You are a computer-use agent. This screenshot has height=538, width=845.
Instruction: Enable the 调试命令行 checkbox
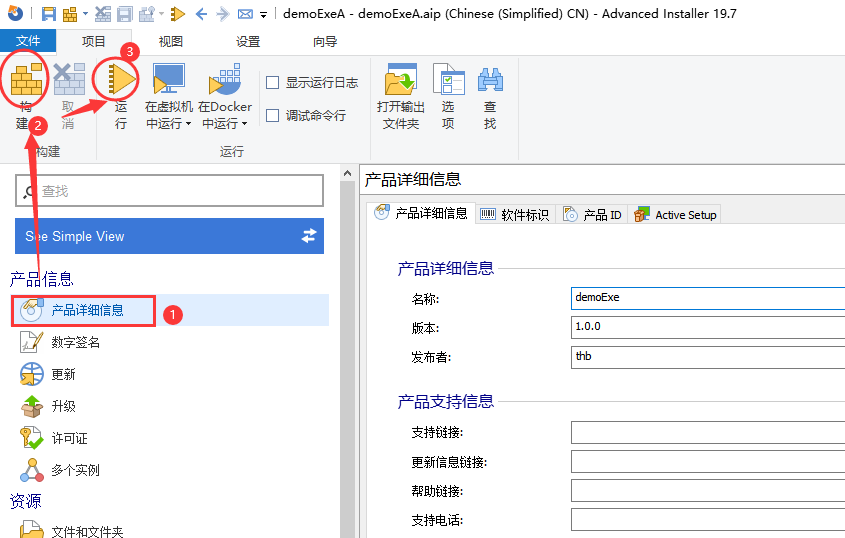point(273,115)
